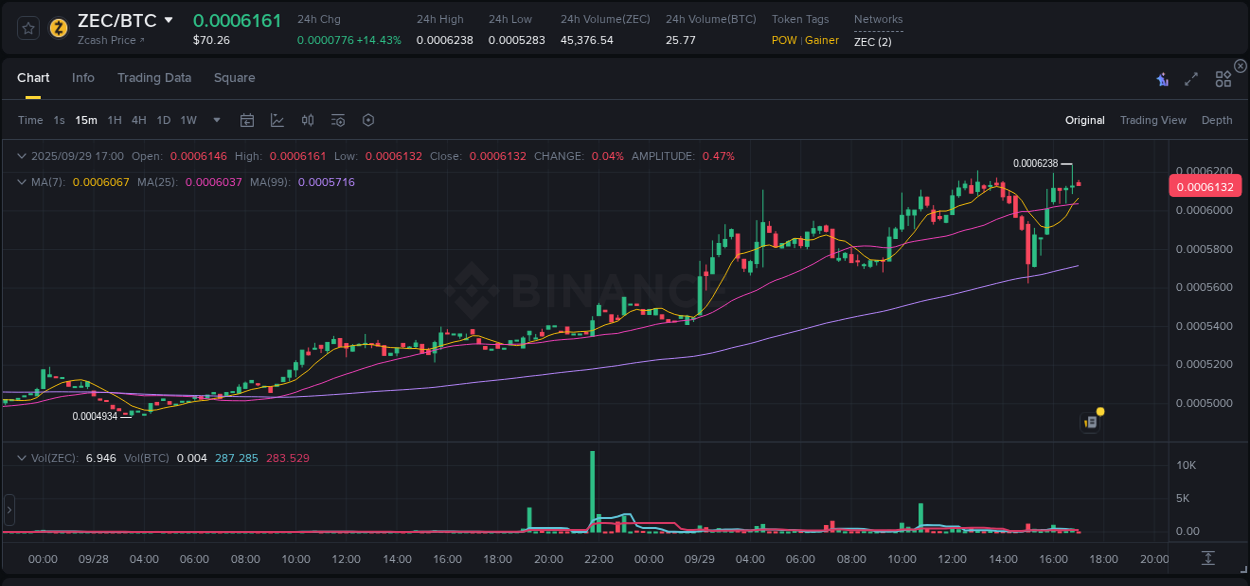This screenshot has width=1250, height=586.
Task: Open the ZEC/BTC pair selector dropdown
Action: (168, 19)
